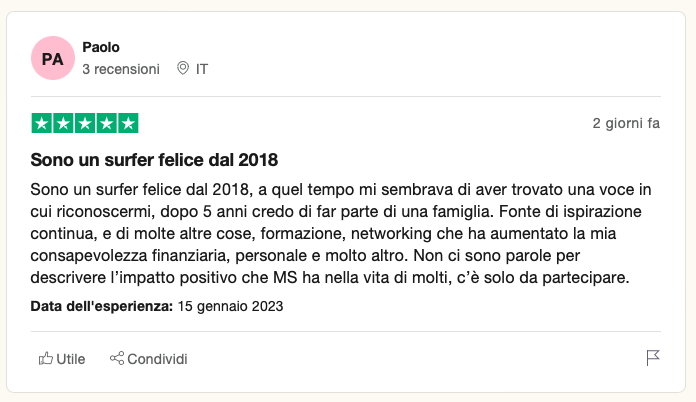This screenshot has width=696, height=402.
Task: Click the fourth green rating star
Action: tap(107, 123)
